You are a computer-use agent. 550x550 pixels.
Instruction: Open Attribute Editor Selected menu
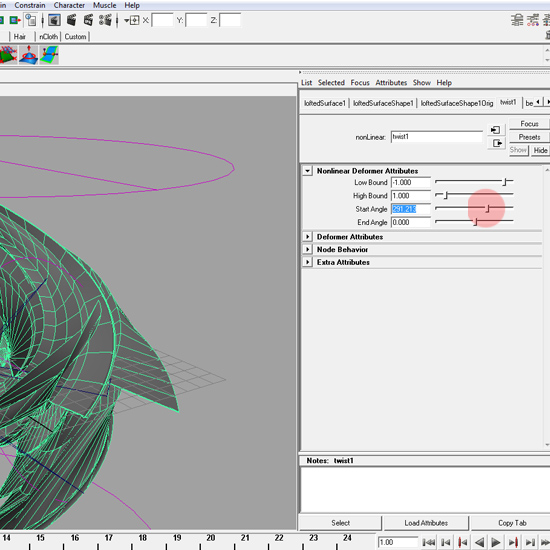[x=331, y=83]
